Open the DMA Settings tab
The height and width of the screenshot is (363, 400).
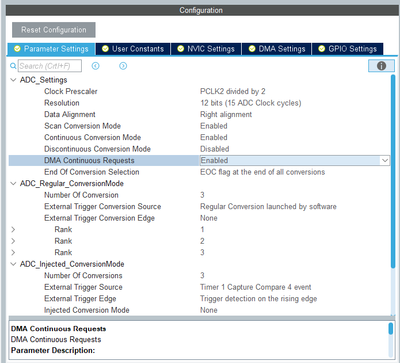pos(277,49)
